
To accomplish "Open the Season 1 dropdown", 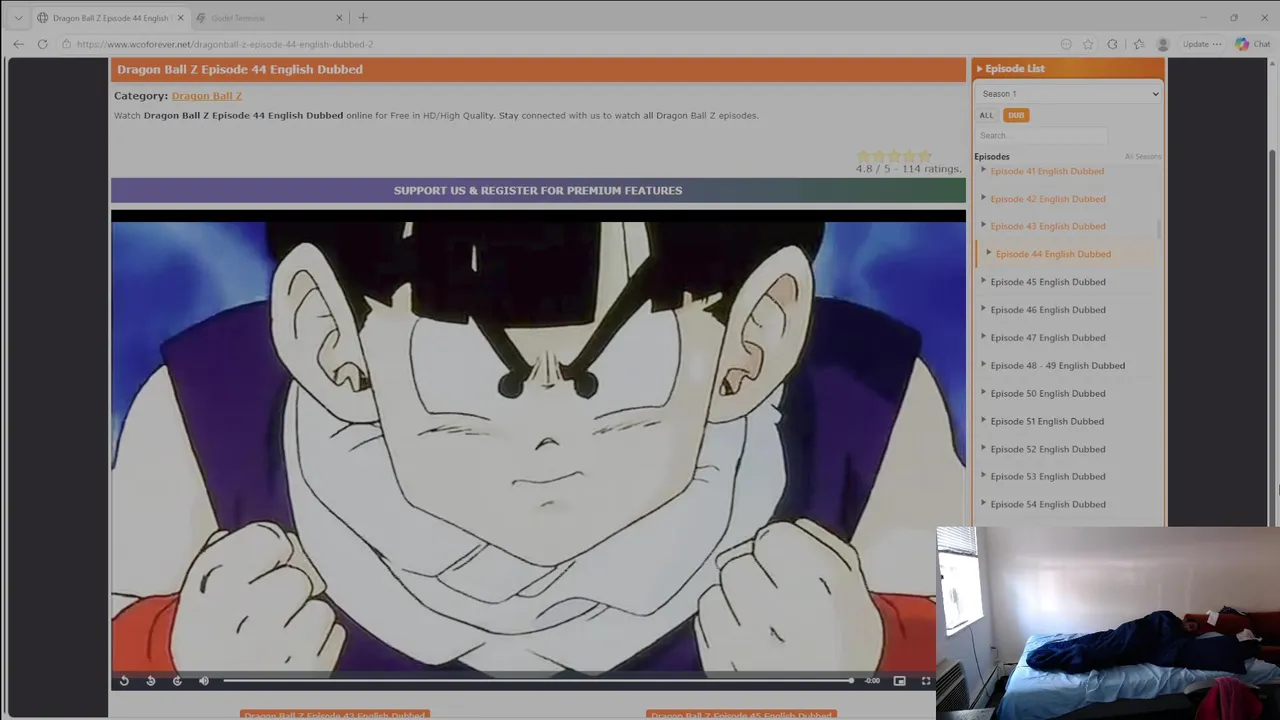I will [x=1069, y=94].
